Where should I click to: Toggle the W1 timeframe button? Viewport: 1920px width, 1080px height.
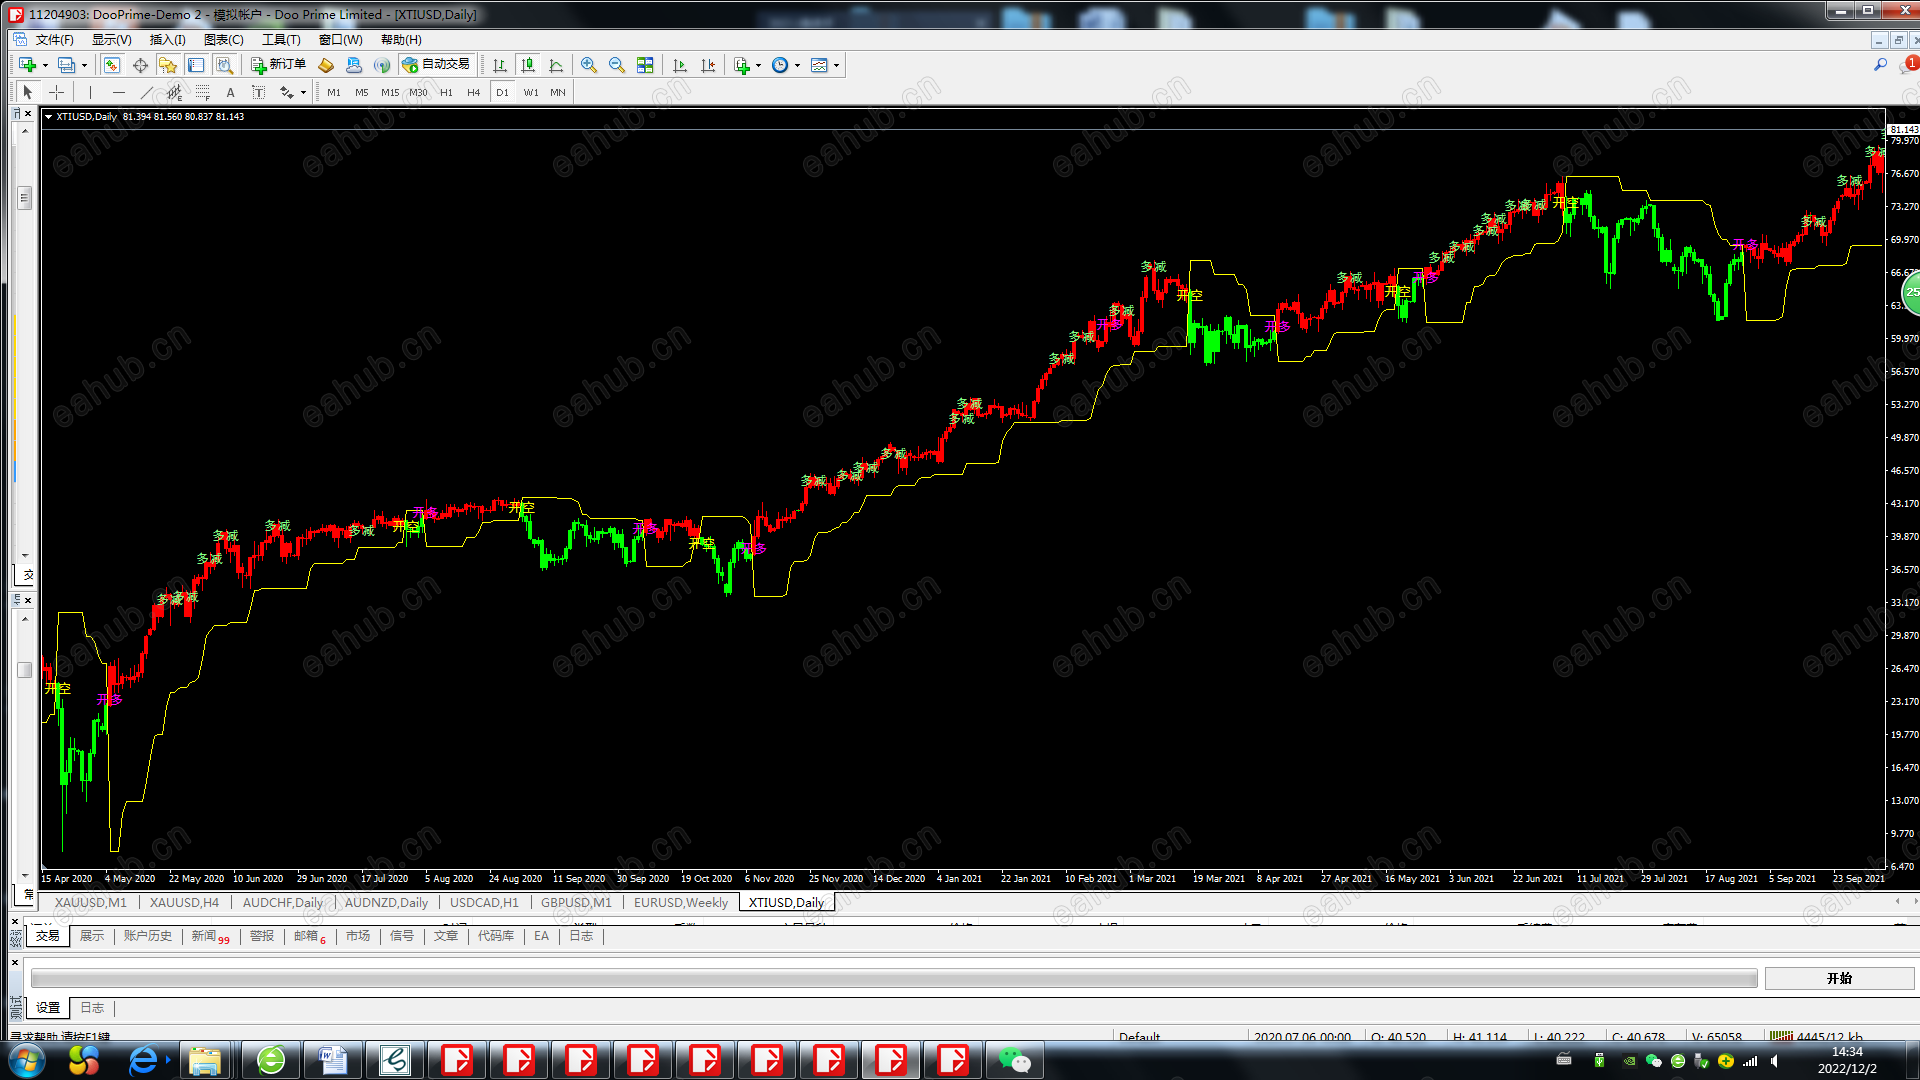[530, 92]
